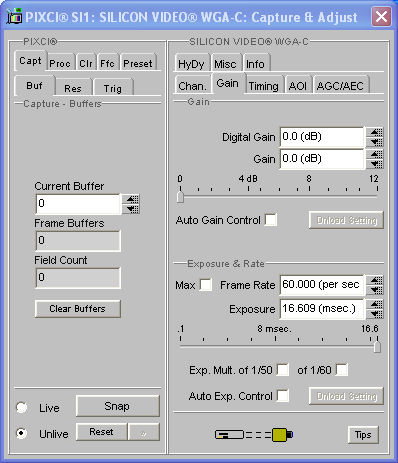Click the Snap button
The width and height of the screenshot is (398, 463).
click(x=118, y=406)
